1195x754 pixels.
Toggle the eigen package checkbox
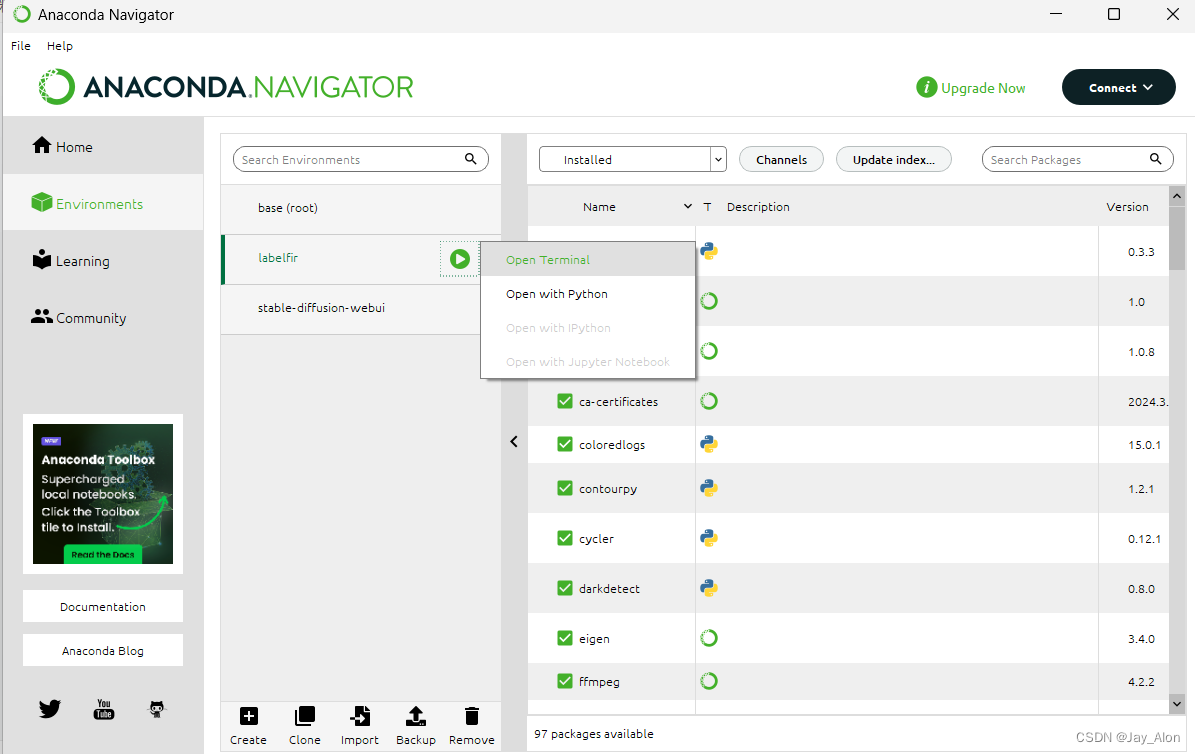[x=565, y=638]
